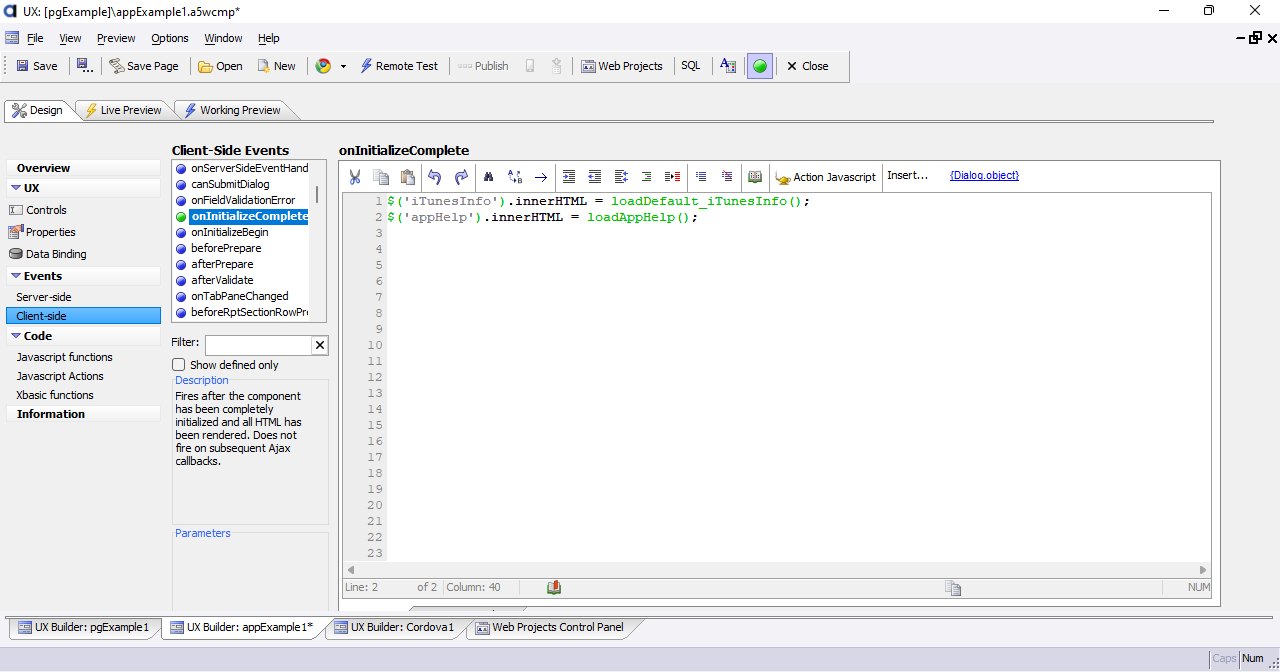
Task: Switch to the Working Preview tab
Action: pos(231,110)
